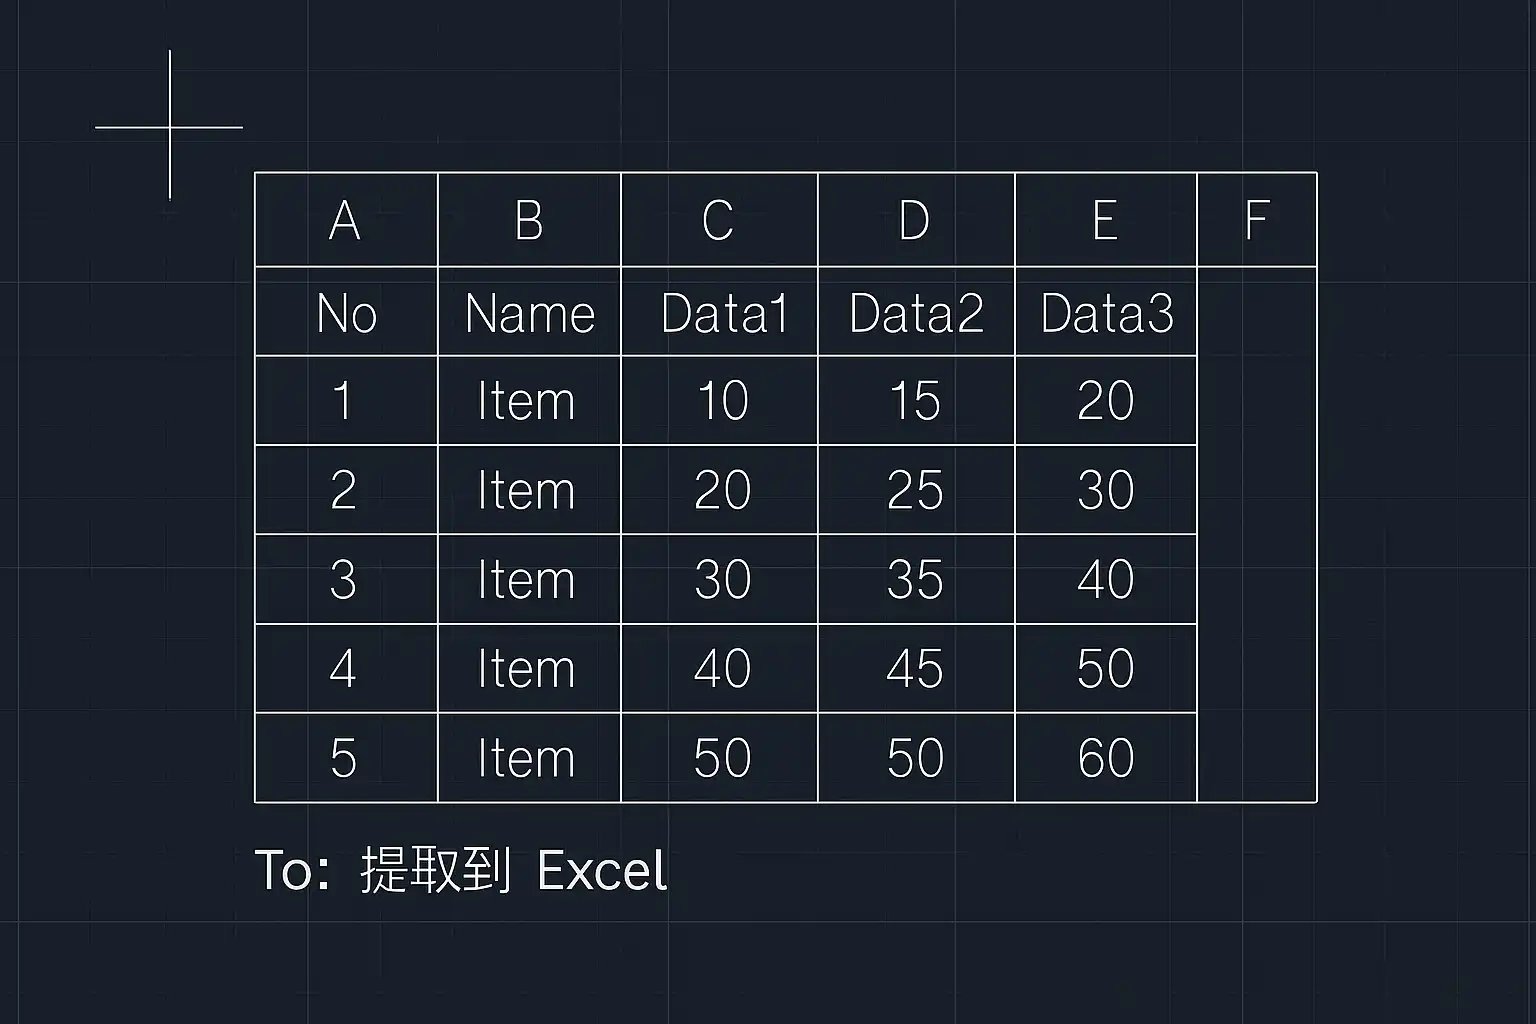1536x1024 pixels.
Task: Click the crosshair cursor marker
Action: point(170,127)
